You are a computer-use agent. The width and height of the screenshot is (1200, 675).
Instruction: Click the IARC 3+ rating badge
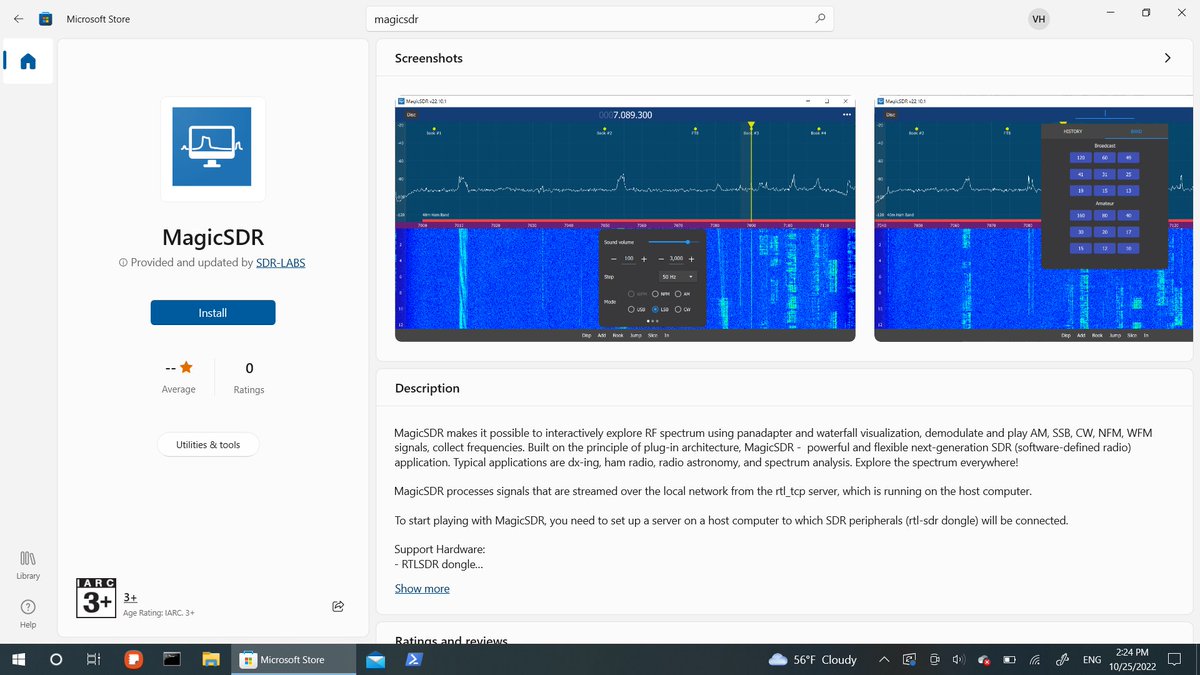[96, 598]
